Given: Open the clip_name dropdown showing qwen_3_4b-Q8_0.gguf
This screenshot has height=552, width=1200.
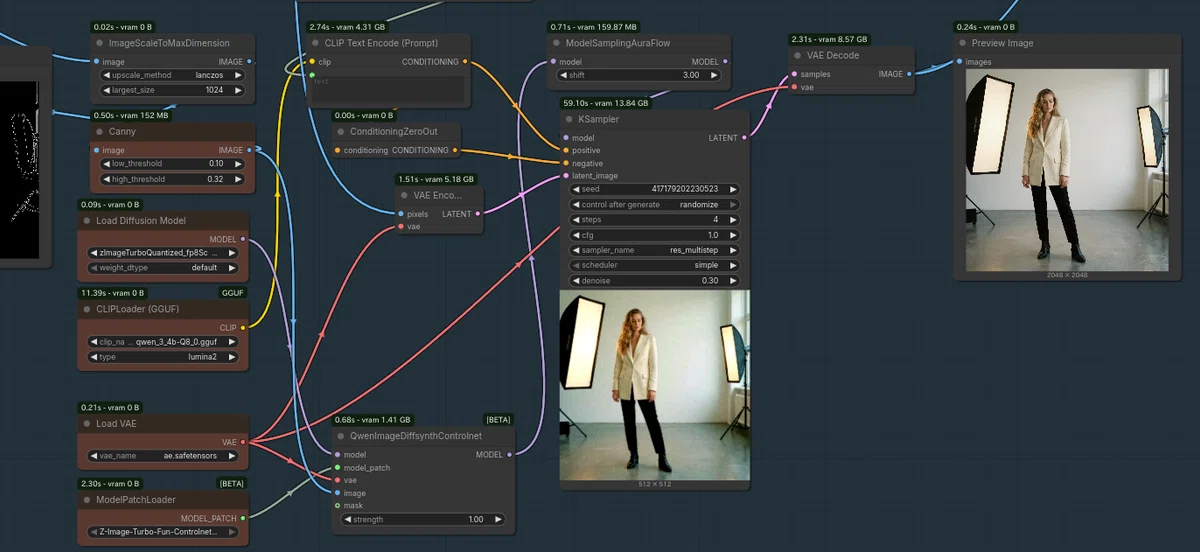Looking at the screenshot, I should [164, 341].
